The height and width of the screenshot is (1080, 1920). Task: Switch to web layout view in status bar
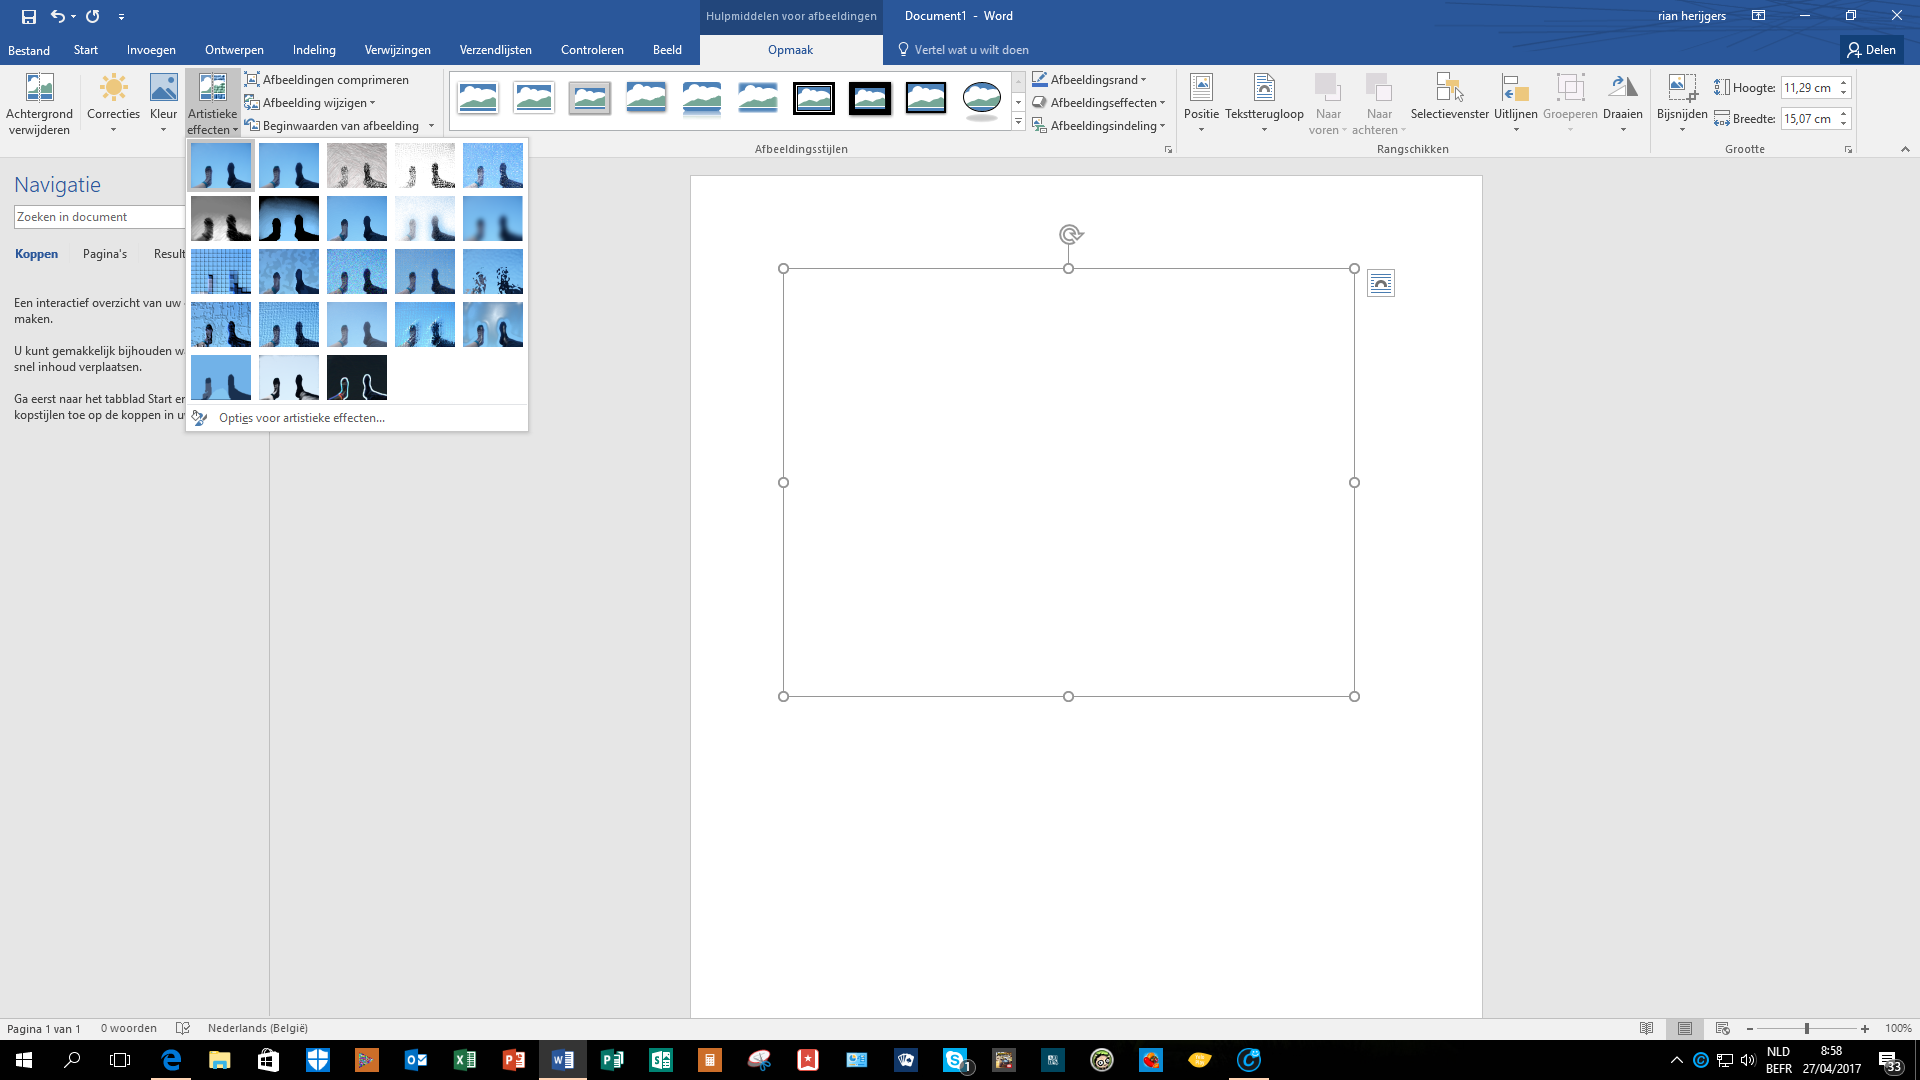click(x=1722, y=1028)
